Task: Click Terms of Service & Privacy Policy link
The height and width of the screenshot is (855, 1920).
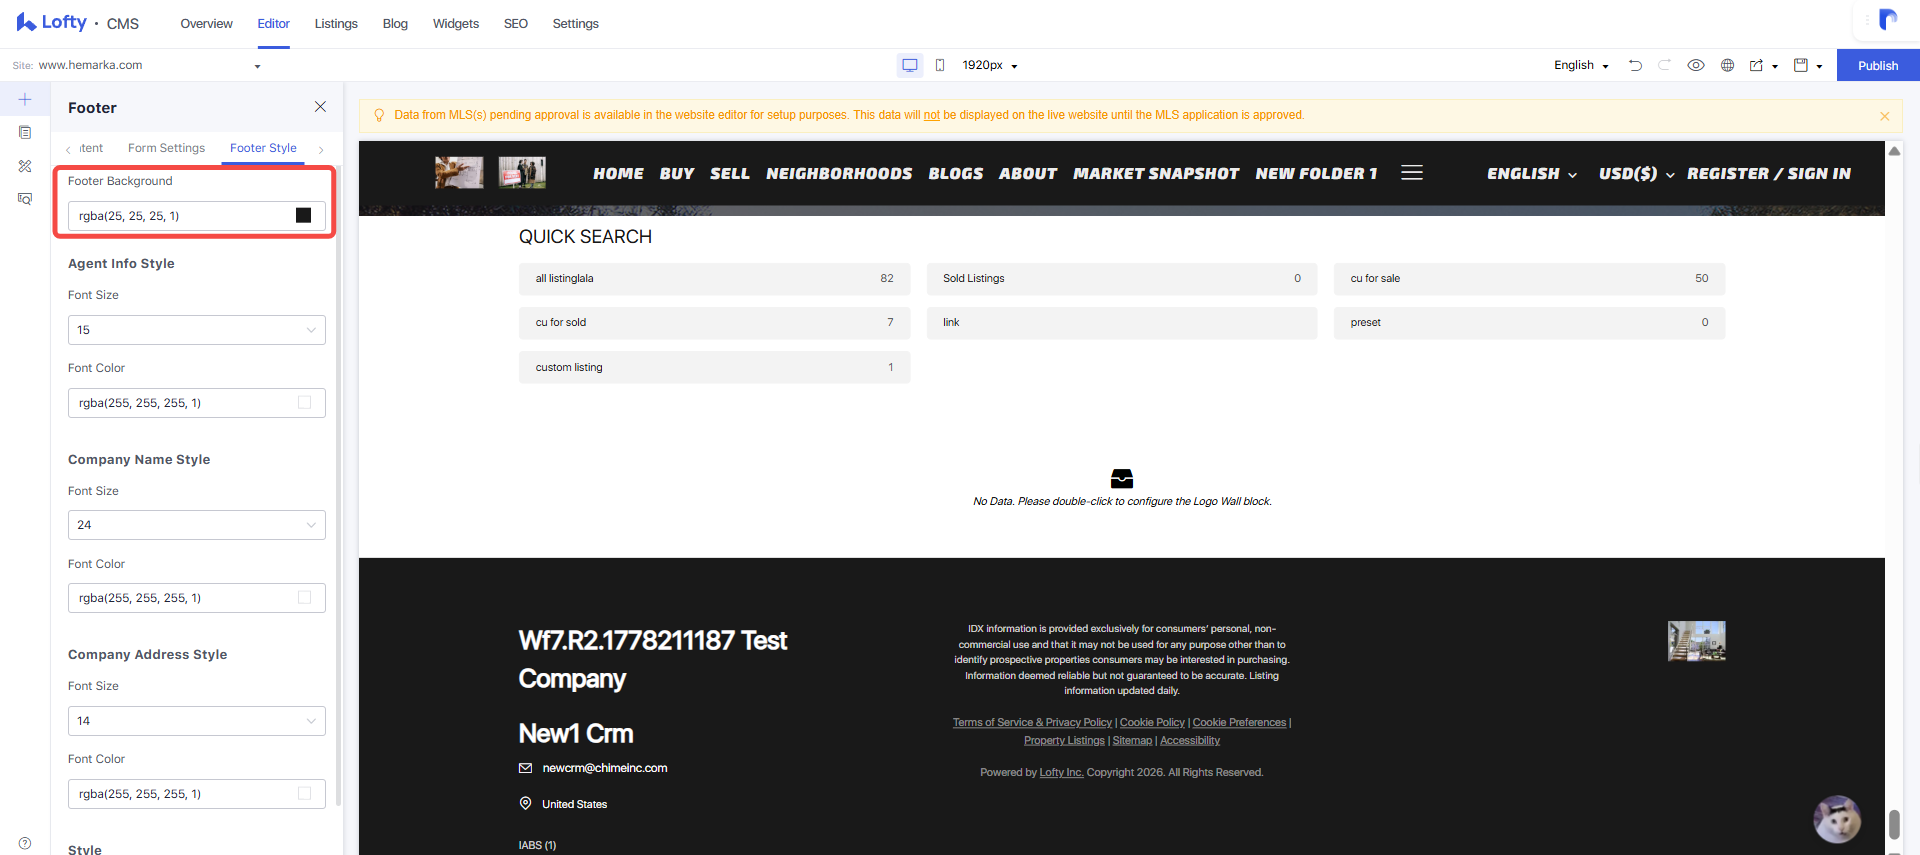Action: tap(1032, 722)
